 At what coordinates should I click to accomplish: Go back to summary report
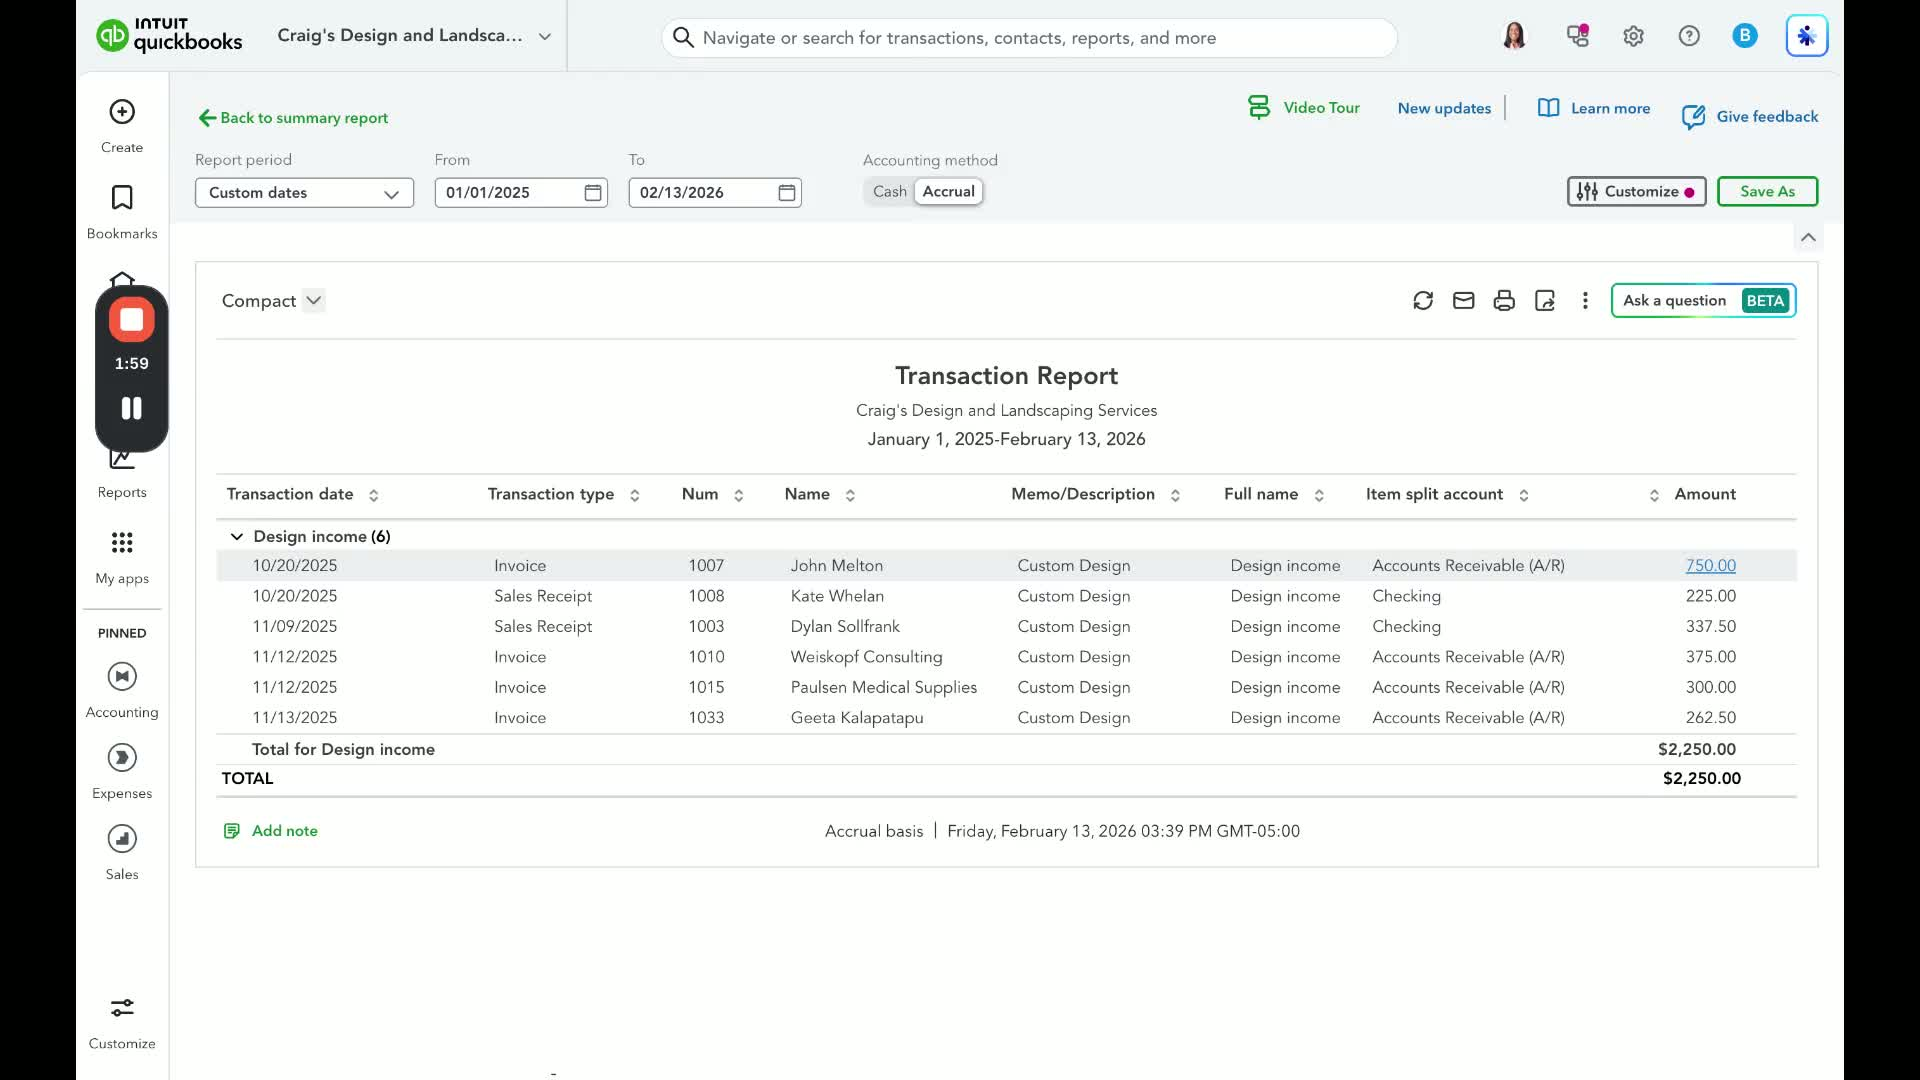click(293, 118)
